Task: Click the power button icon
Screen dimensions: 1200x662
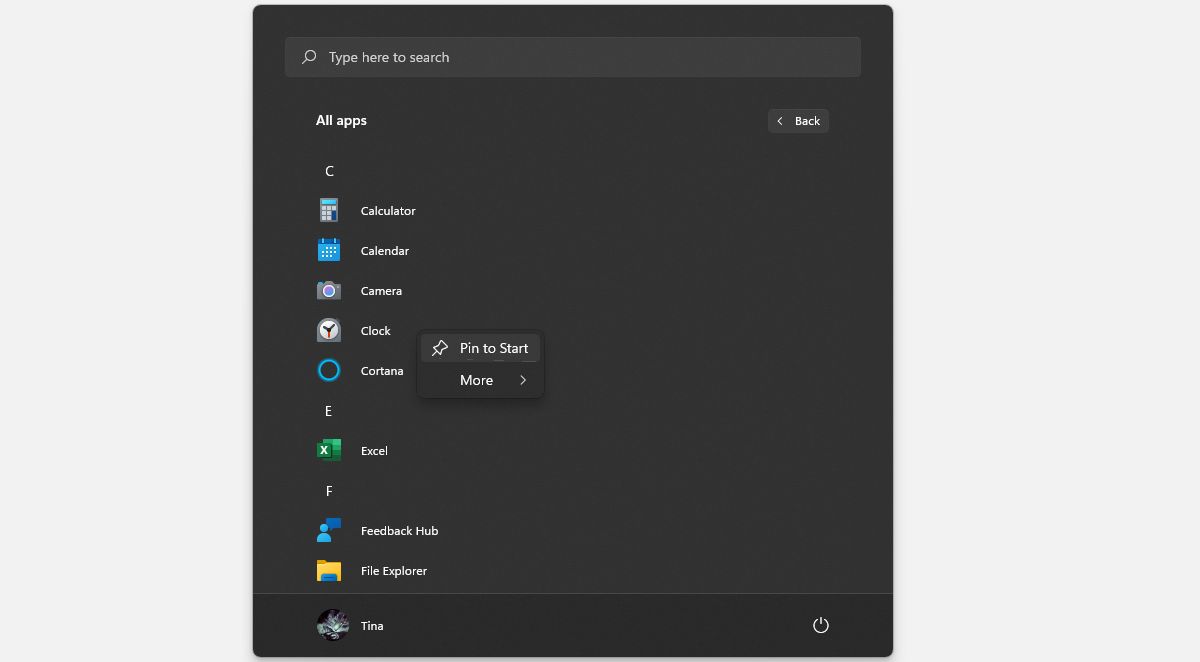Action: 821,625
